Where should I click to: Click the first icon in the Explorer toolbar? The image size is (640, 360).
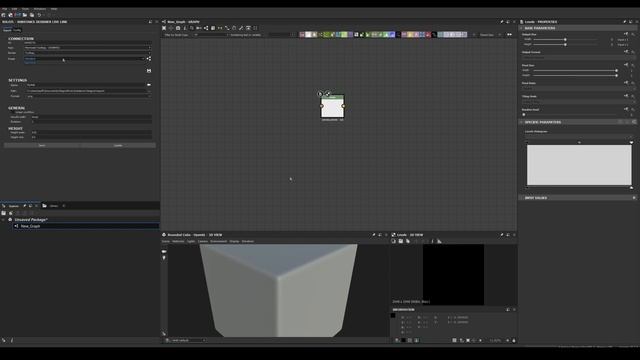click(x=4, y=213)
